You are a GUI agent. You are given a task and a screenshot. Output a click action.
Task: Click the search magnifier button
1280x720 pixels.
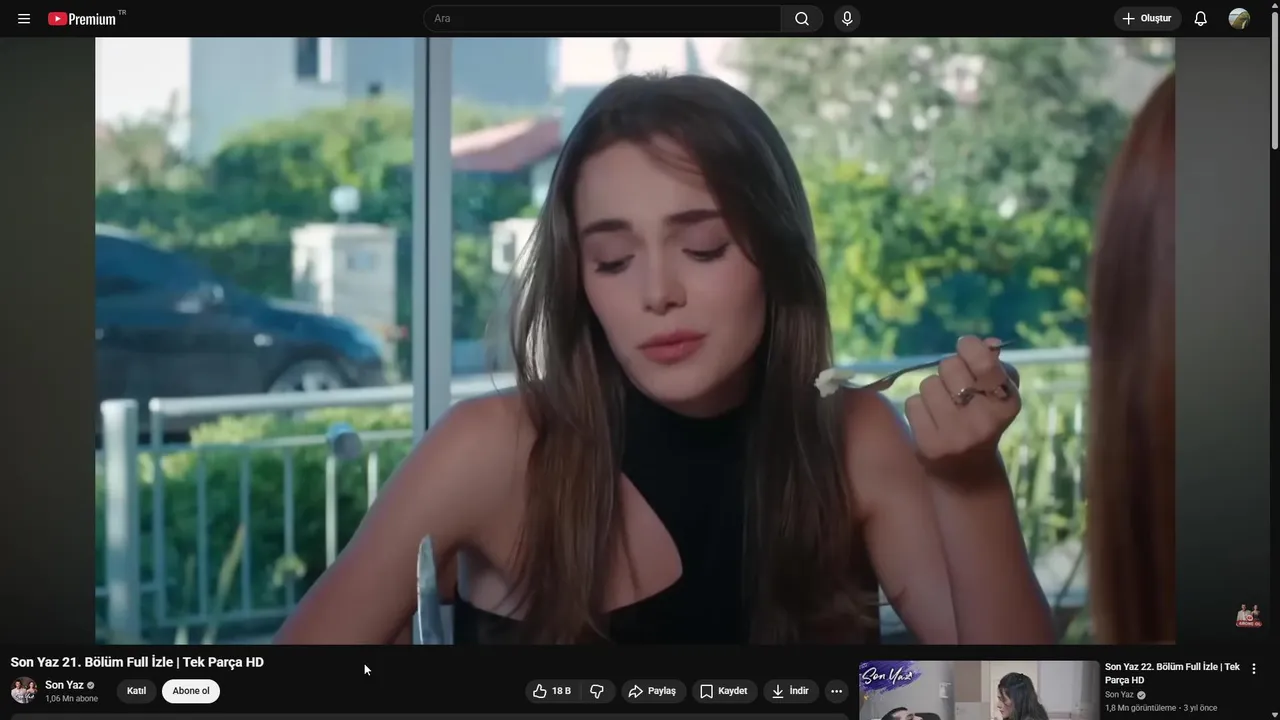pyautogui.click(x=802, y=19)
